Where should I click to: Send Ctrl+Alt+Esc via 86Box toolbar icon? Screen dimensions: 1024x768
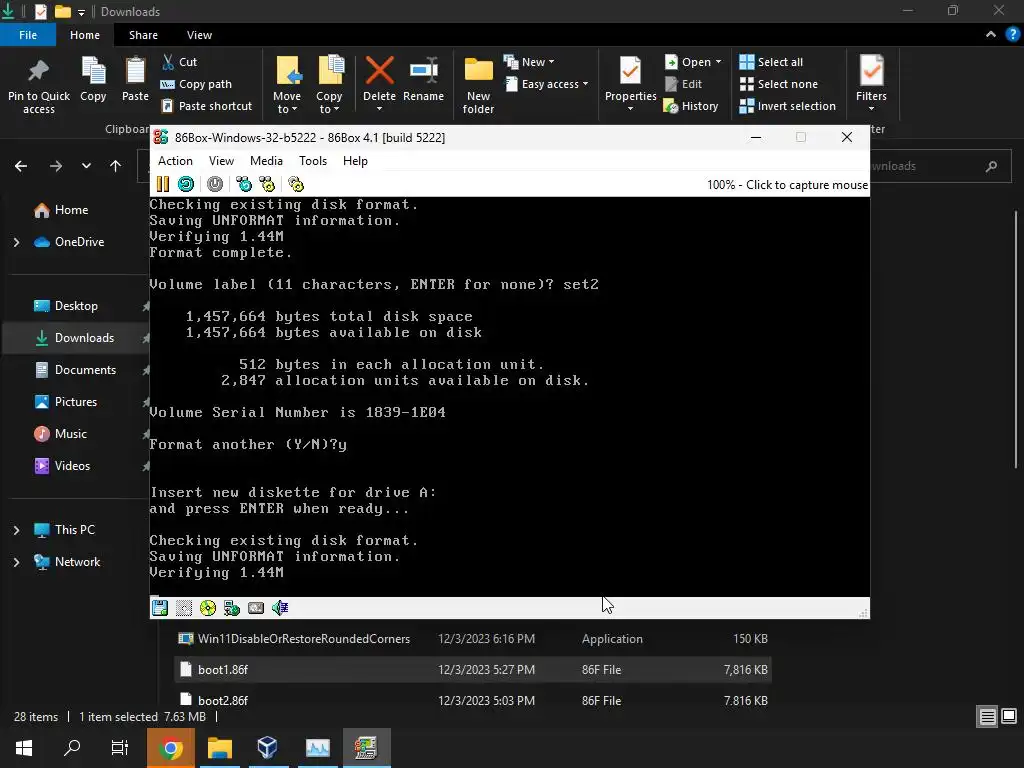267,184
